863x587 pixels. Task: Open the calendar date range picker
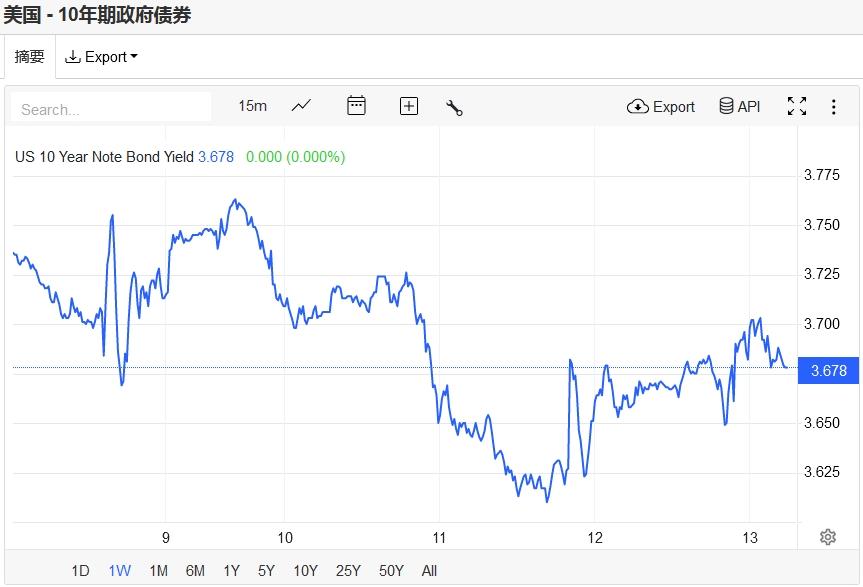(x=356, y=106)
